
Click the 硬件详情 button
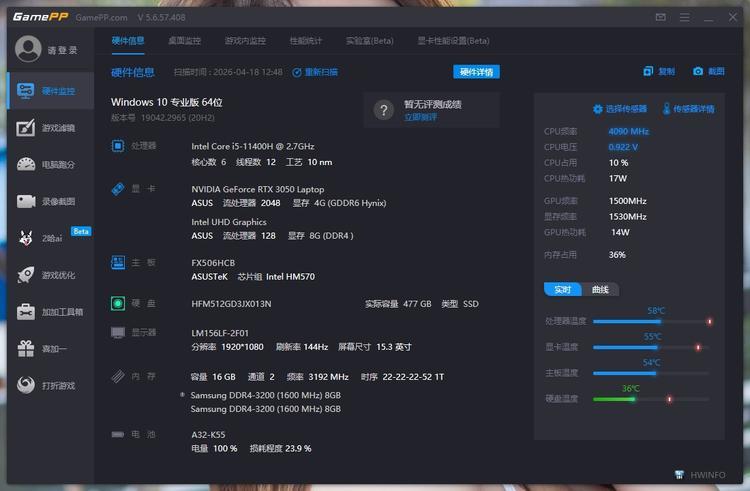pyautogui.click(x=476, y=72)
